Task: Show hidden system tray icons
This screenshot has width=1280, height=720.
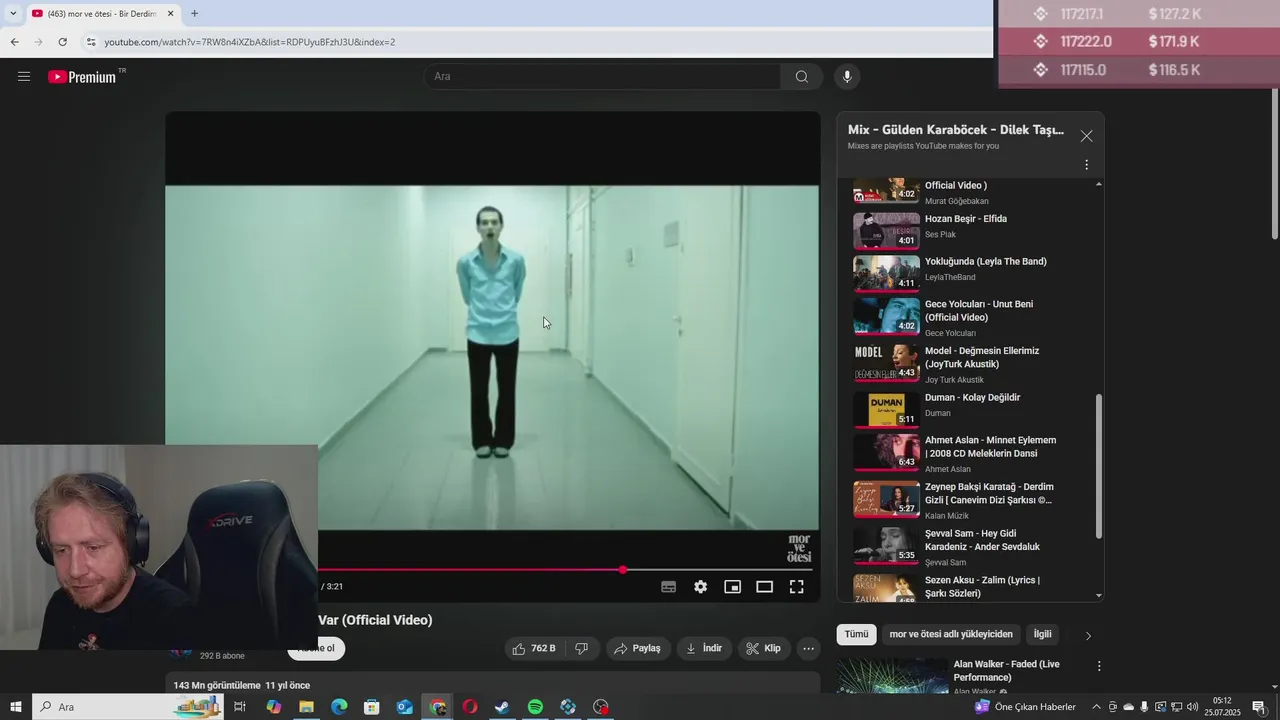Action: coord(1096,707)
